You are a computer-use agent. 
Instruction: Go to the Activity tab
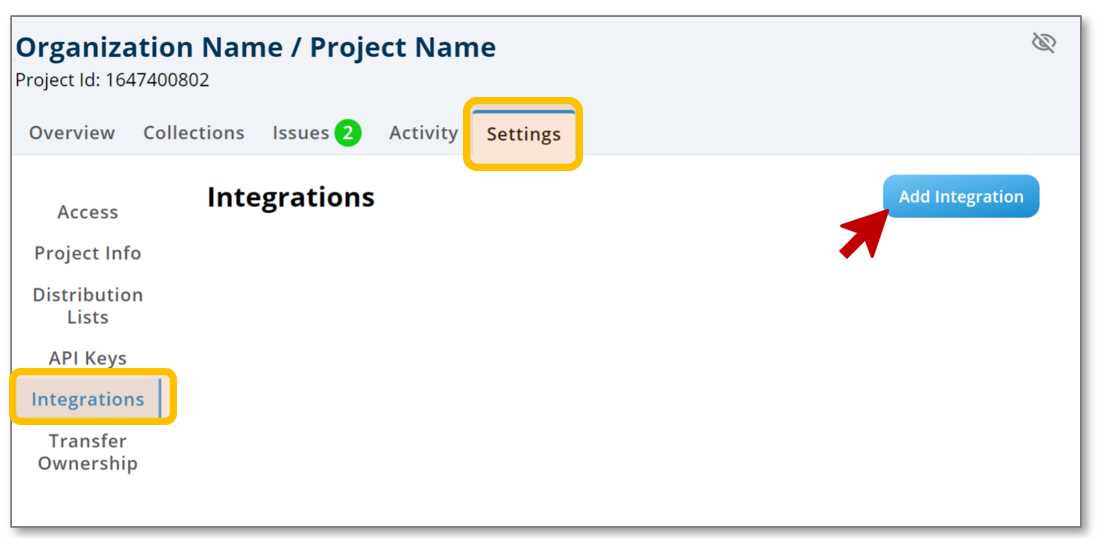[x=423, y=133]
